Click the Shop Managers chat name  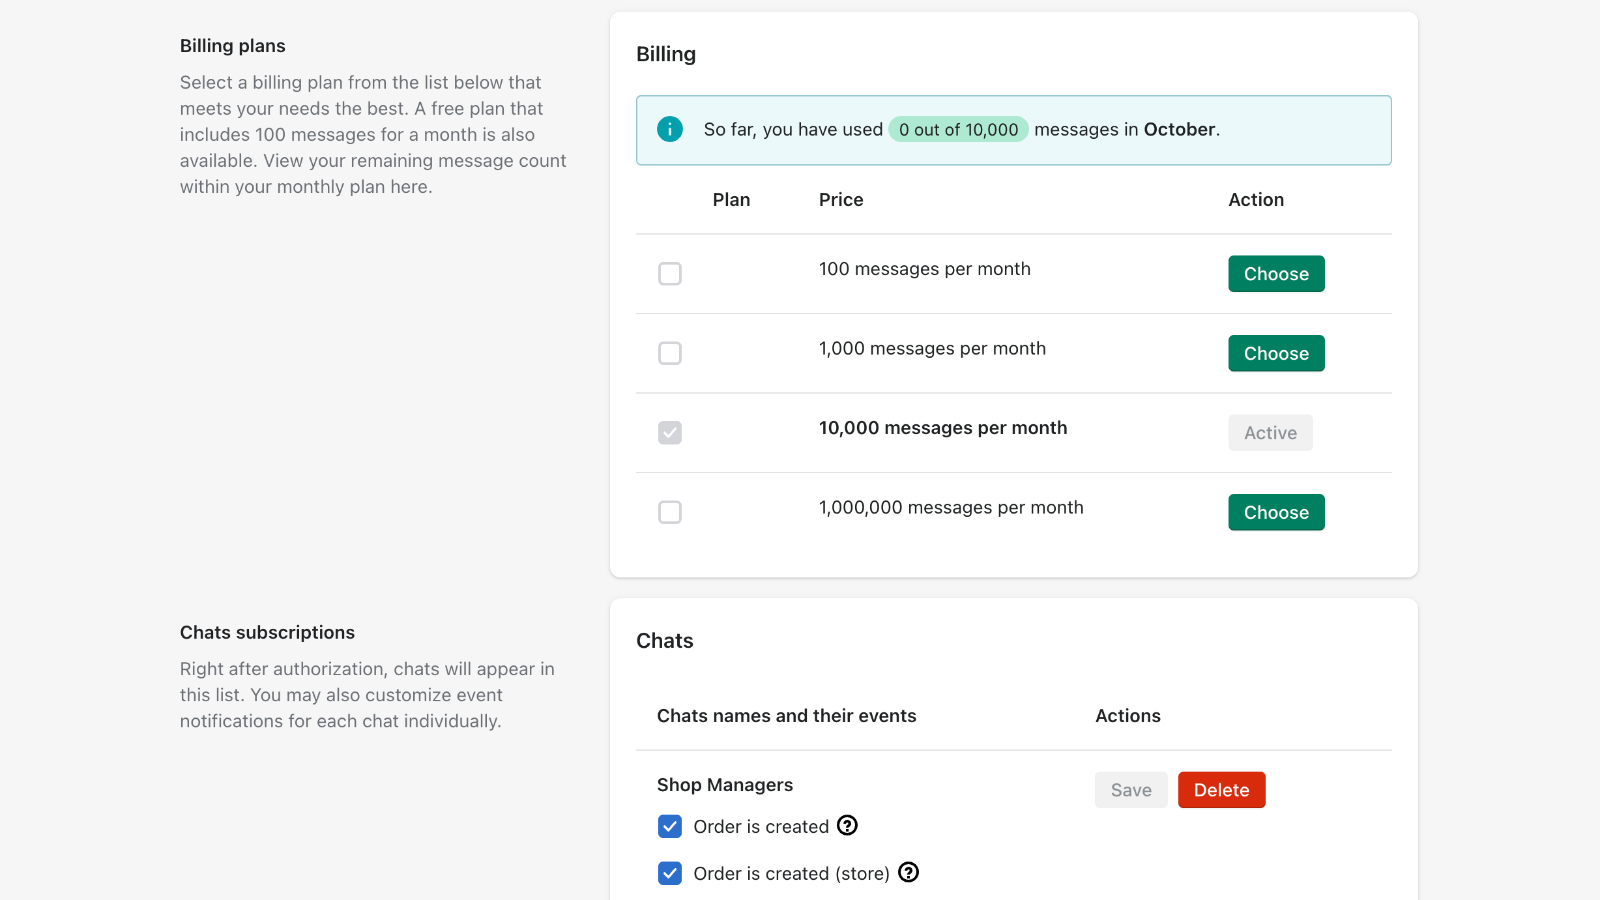(x=726, y=784)
